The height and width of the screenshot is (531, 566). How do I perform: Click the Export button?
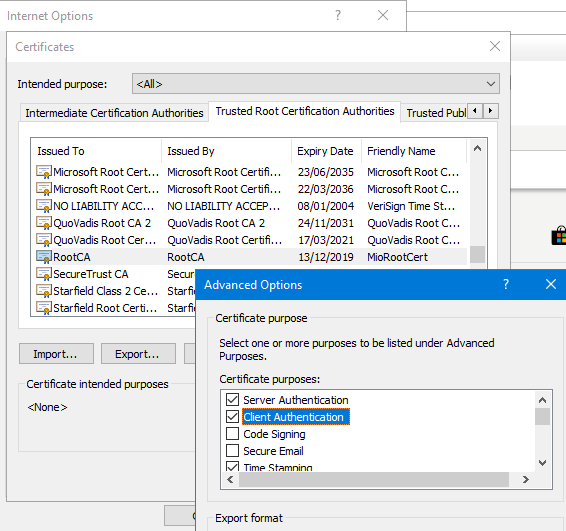pyautogui.click(x=138, y=354)
